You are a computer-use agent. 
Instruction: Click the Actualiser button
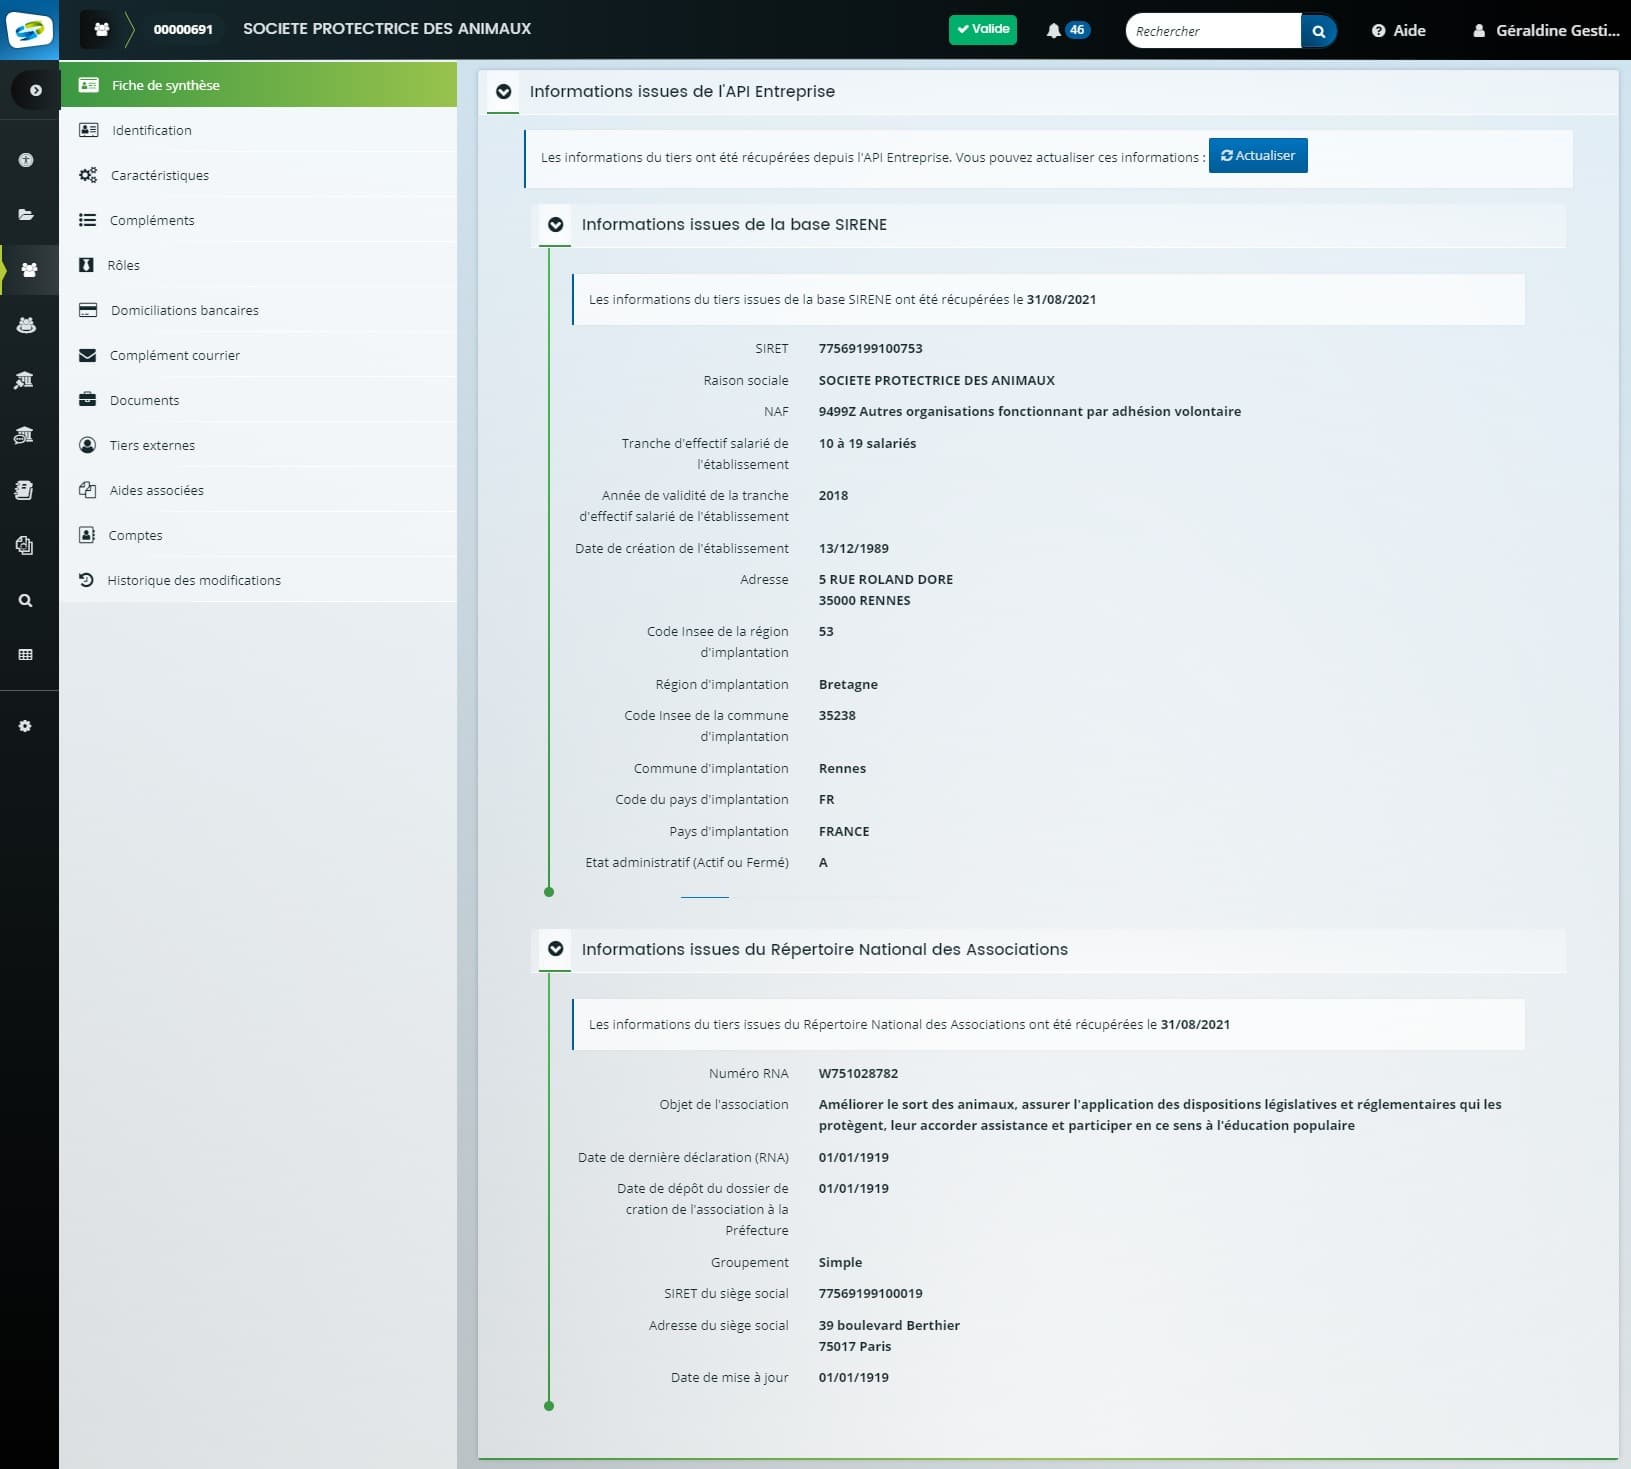coord(1258,156)
